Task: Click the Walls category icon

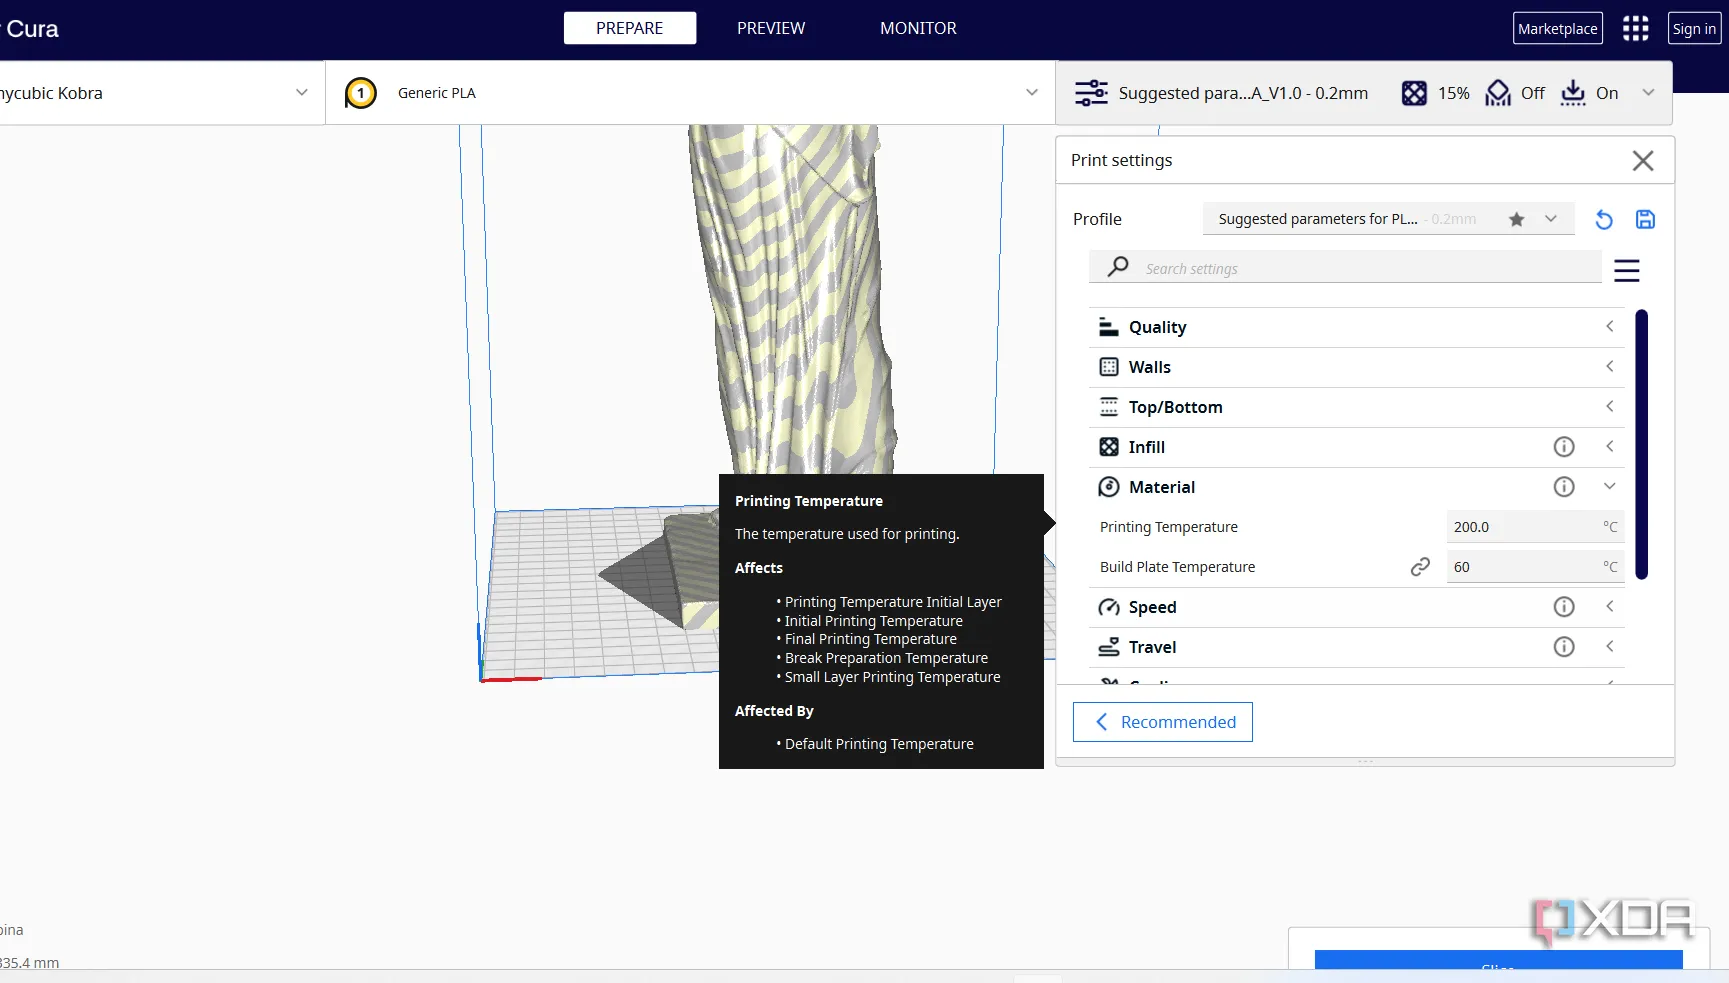Action: click(1109, 367)
